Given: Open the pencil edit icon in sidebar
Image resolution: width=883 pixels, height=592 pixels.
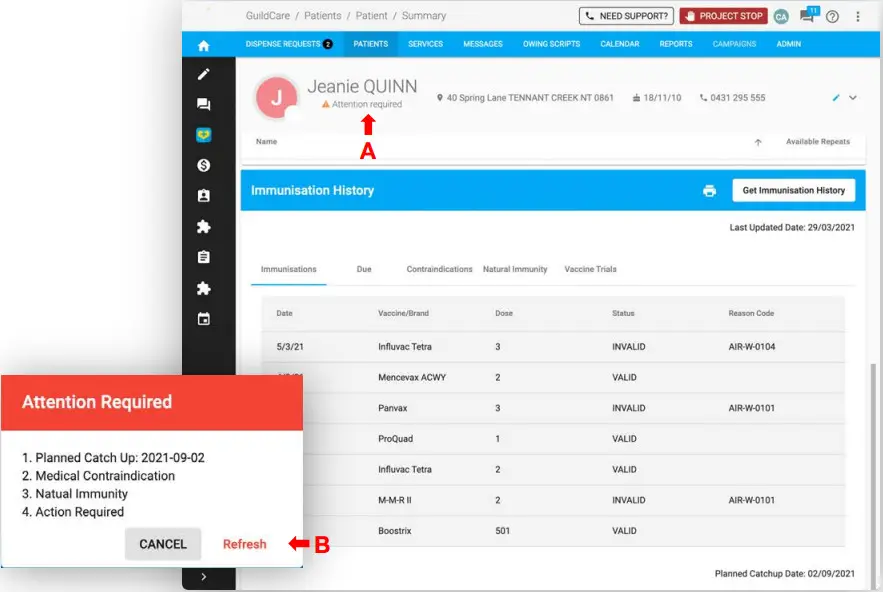Looking at the screenshot, I should pos(203,74).
